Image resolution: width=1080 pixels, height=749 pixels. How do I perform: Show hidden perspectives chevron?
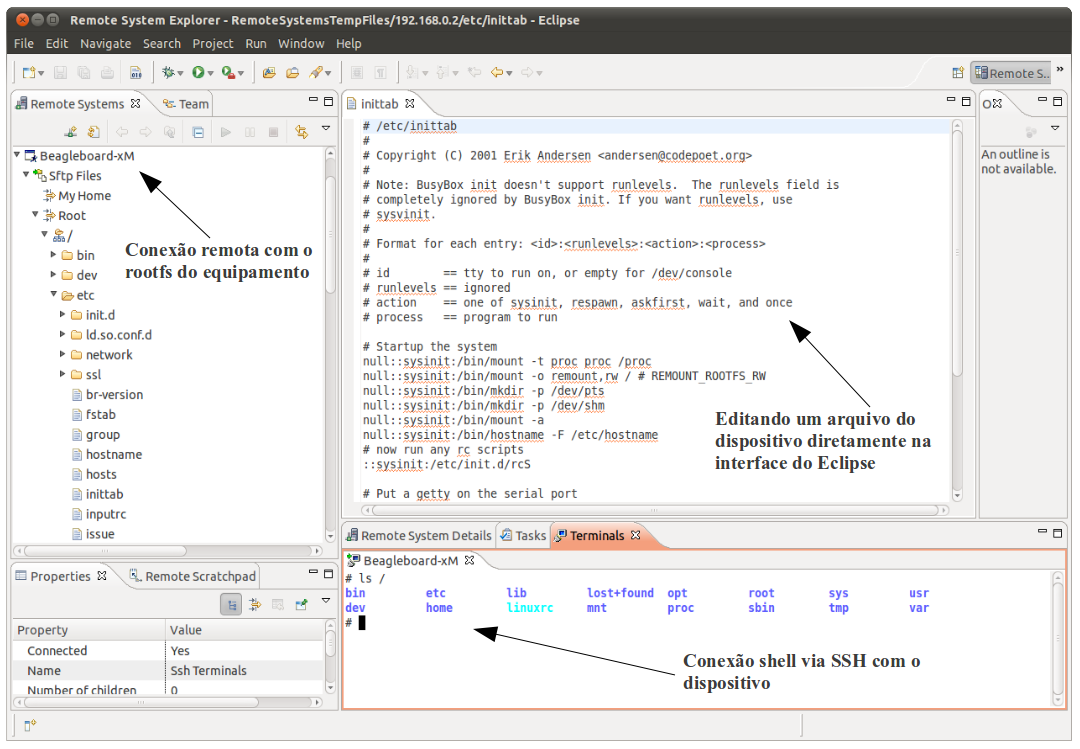point(1060,69)
